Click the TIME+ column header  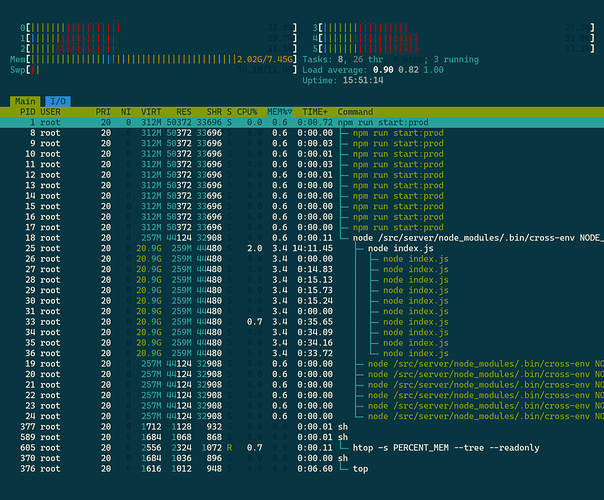click(316, 111)
